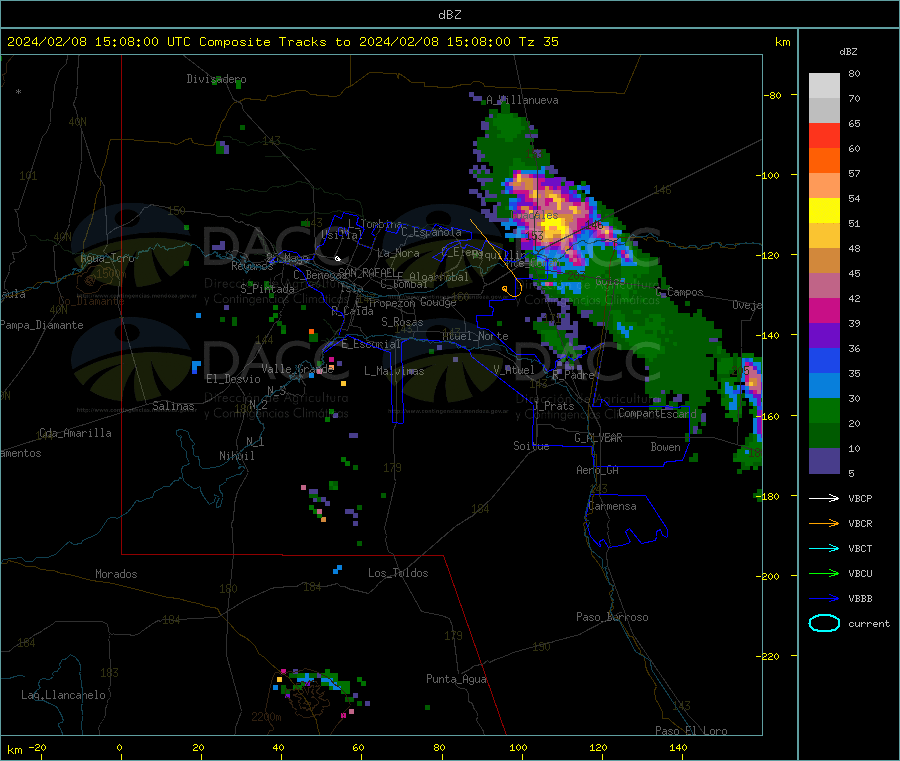Screen dimensions: 900x761
Task: Click the green color swatch beside 20 dBZ
Action: pyautogui.click(x=824, y=410)
